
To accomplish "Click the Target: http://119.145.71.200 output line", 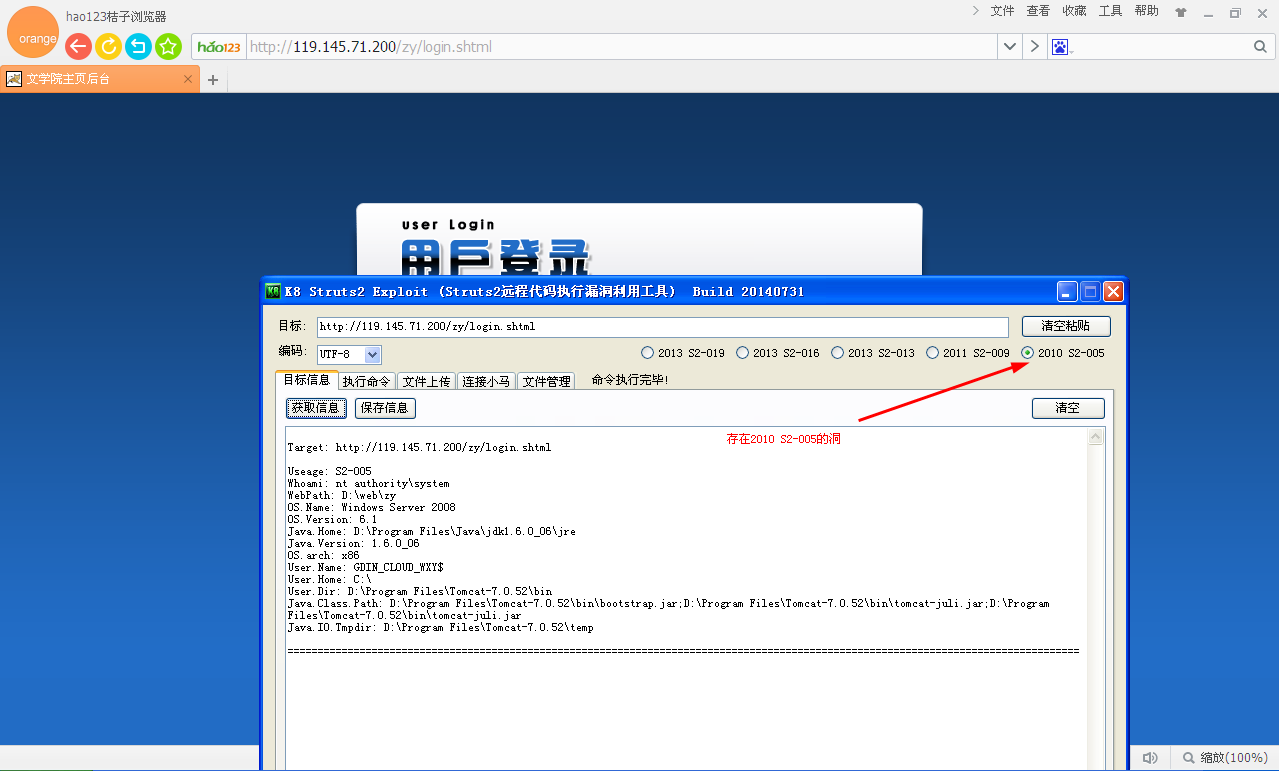I will (x=419, y=447).
